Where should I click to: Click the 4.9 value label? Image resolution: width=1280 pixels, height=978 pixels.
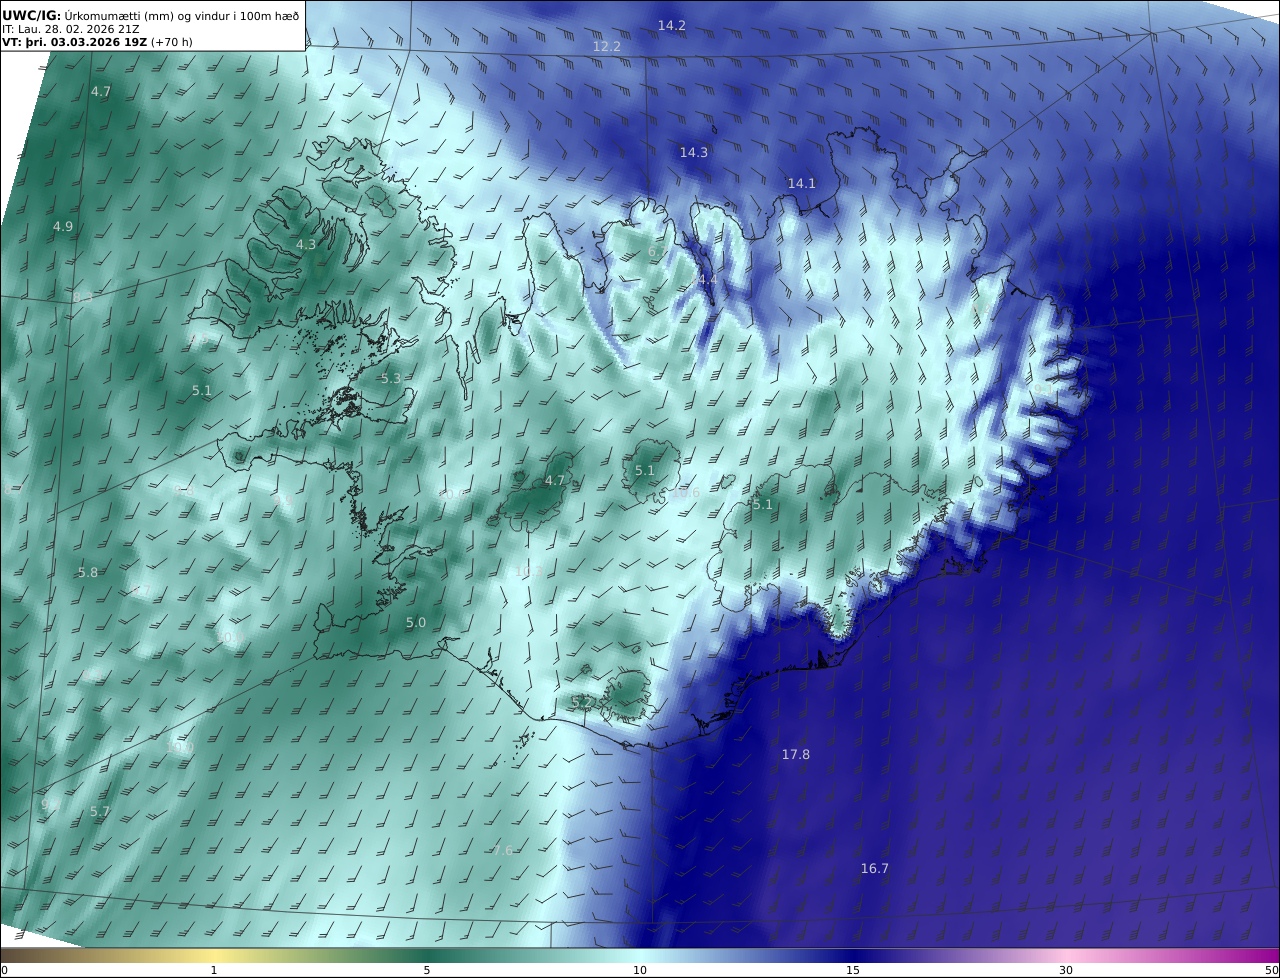[63, 227]
